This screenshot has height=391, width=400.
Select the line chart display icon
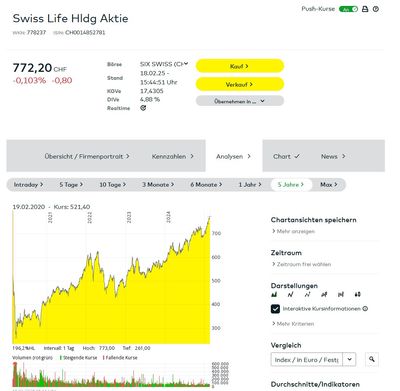pos(291,294)
